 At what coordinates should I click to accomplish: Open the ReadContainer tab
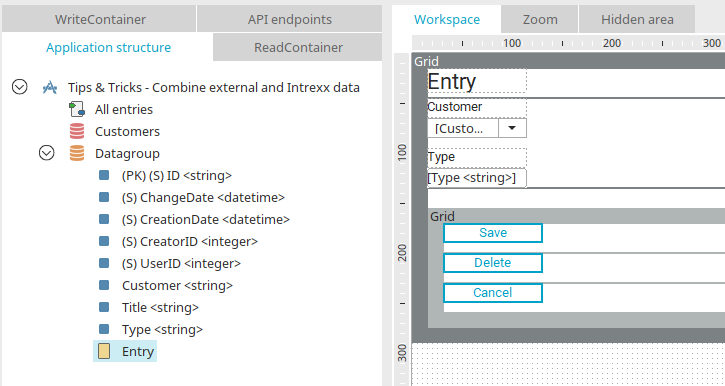click(x=298, y=47)
